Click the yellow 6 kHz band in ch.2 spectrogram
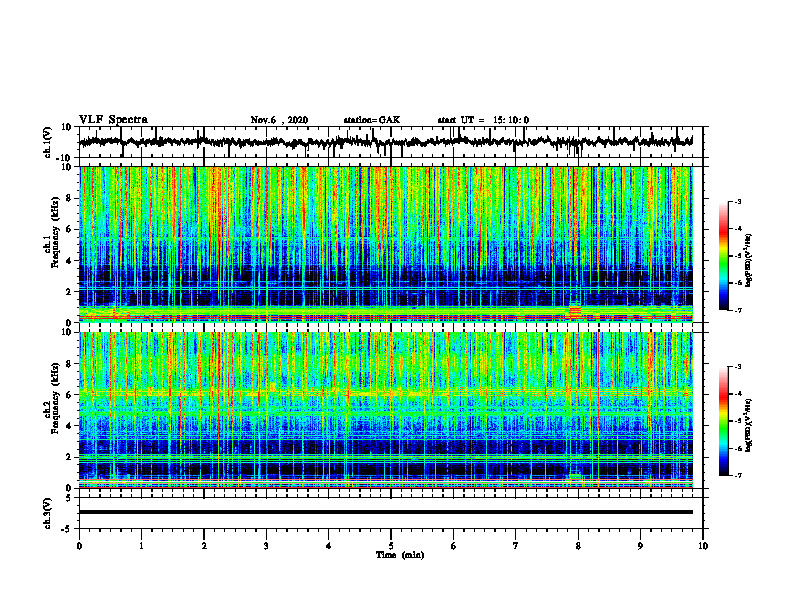The image size is (792, 612). point(386,393)
